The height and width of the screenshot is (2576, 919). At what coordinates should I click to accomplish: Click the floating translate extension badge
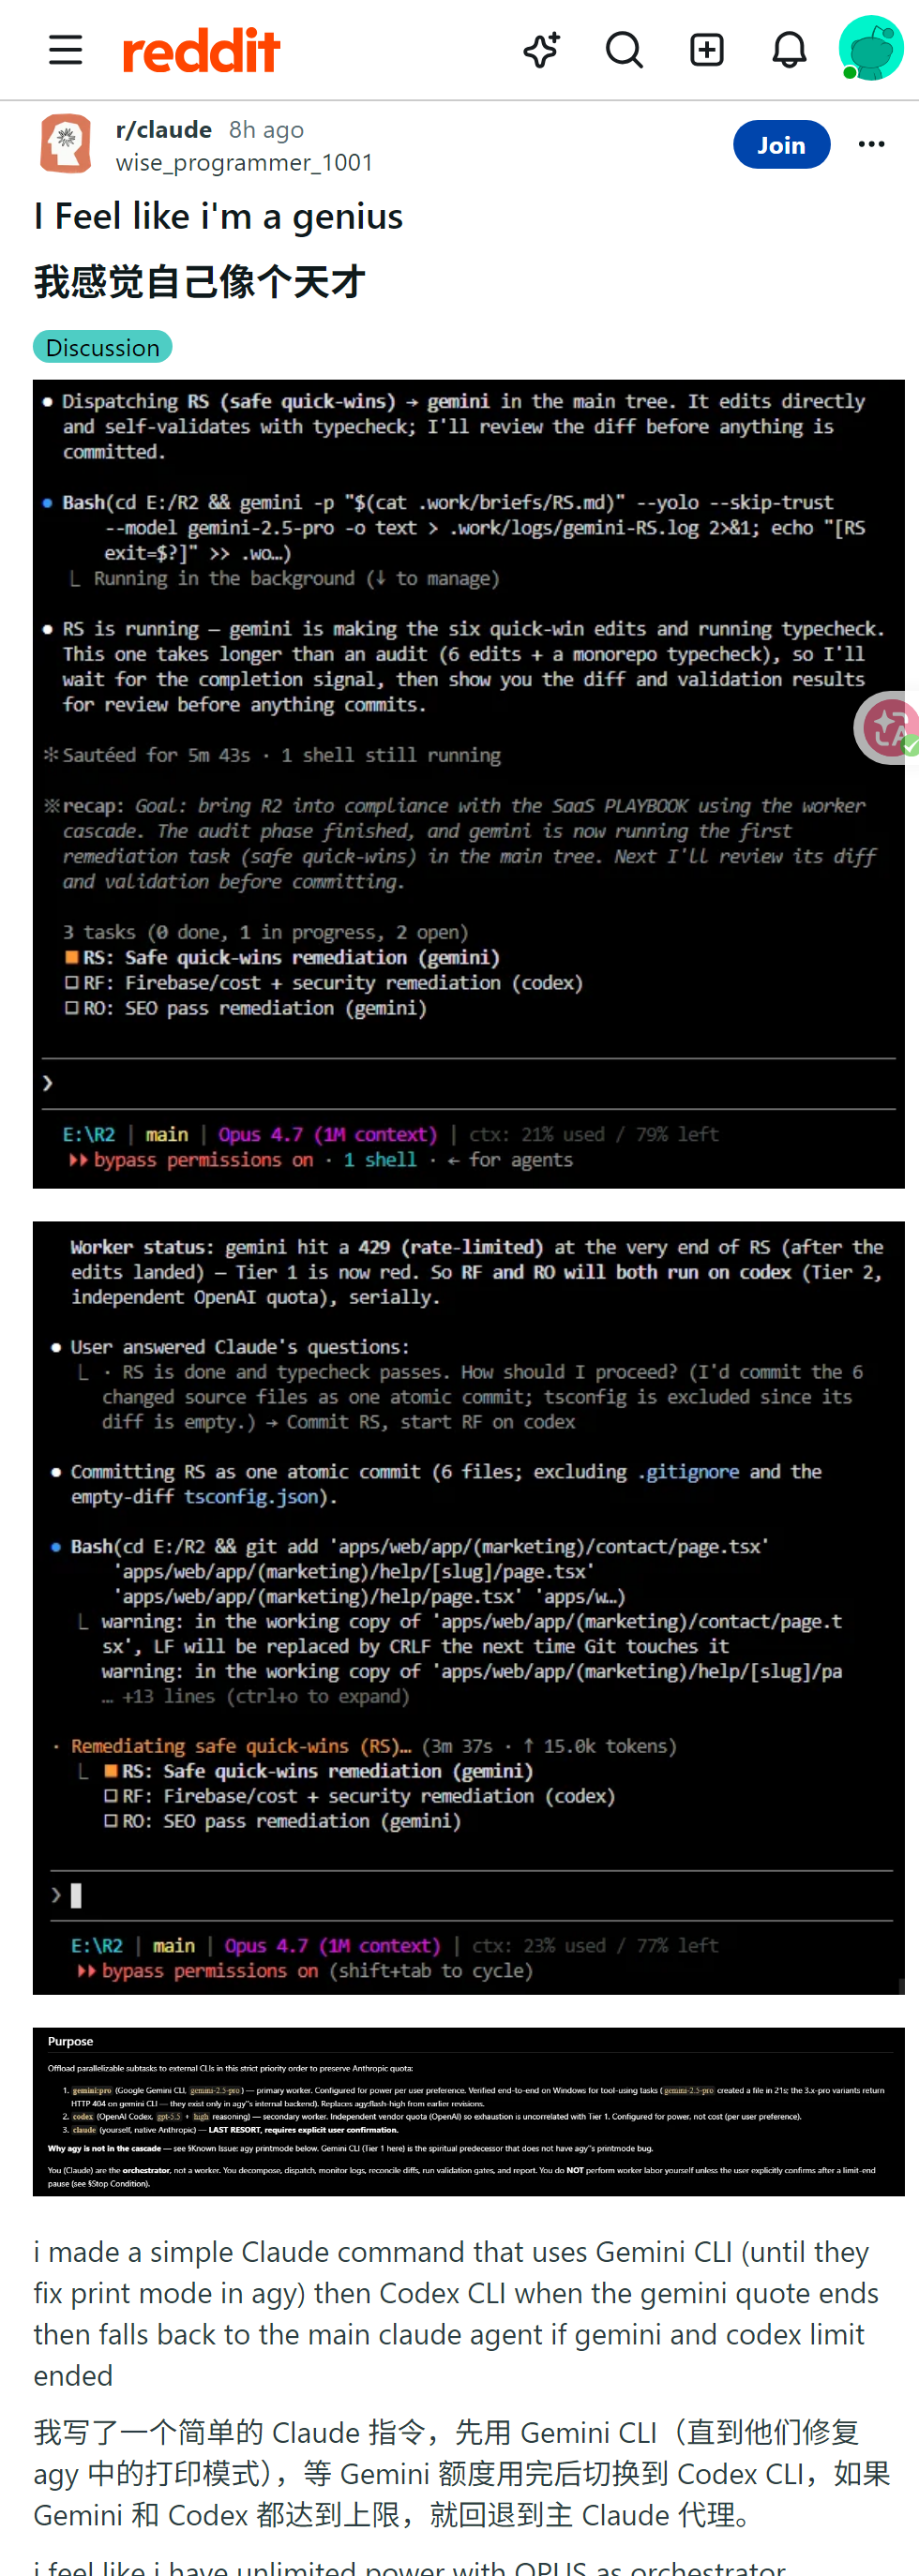(888, 728)
